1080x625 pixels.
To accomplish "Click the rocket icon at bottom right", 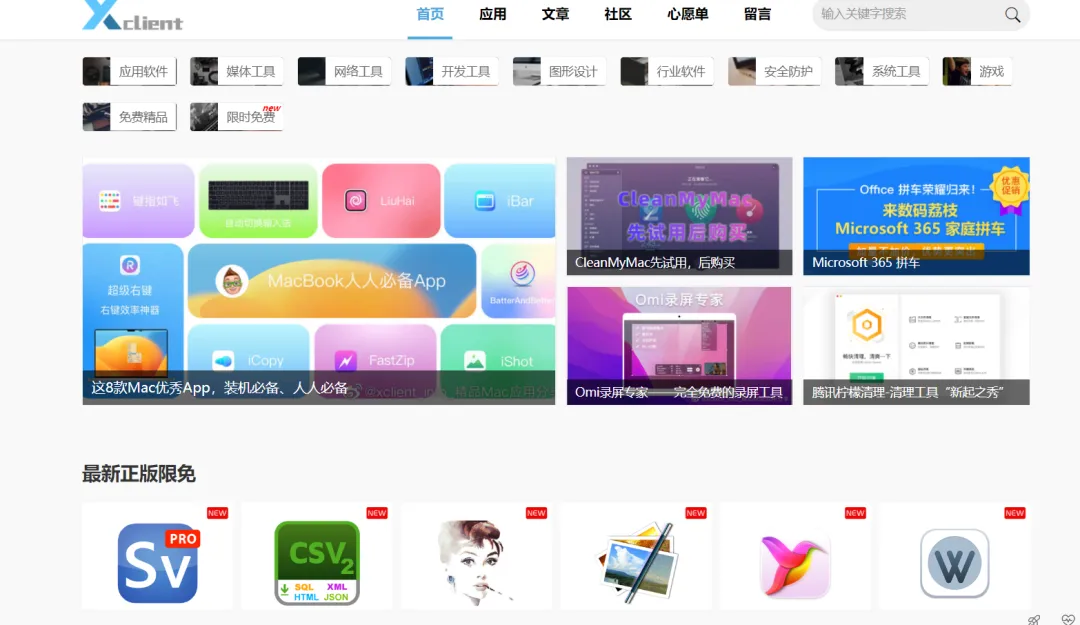I will (1034, 619).
